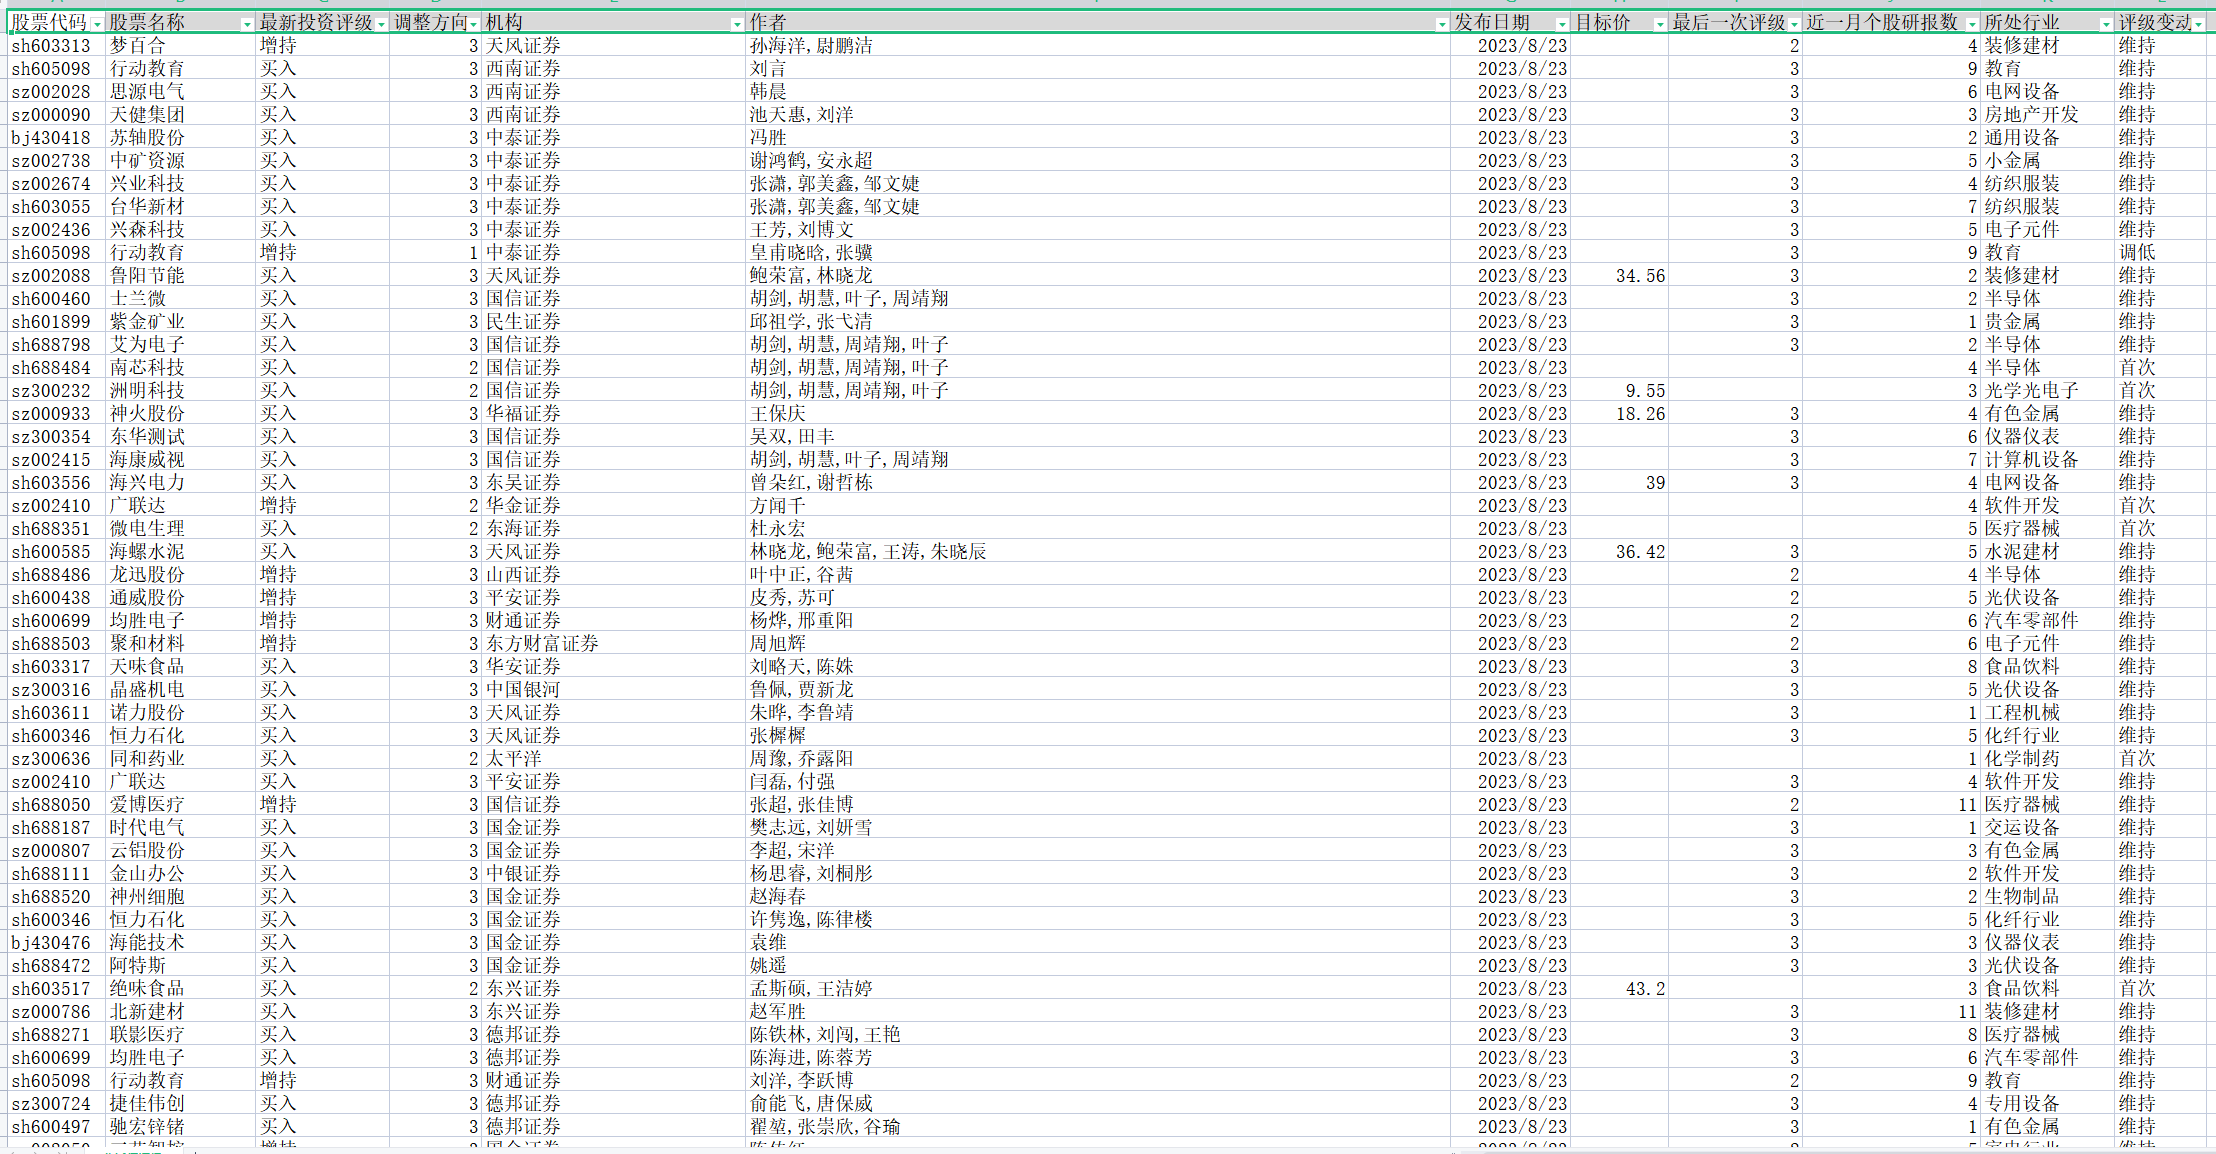Open the 目标价 column filter dropdown

click(1660, 24)
